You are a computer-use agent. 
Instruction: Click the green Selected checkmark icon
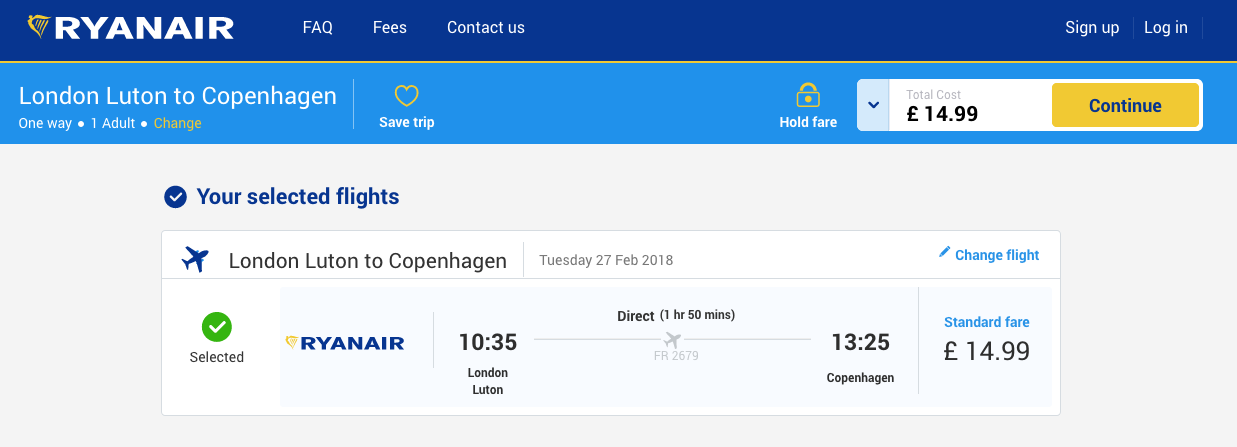[217, 326]
